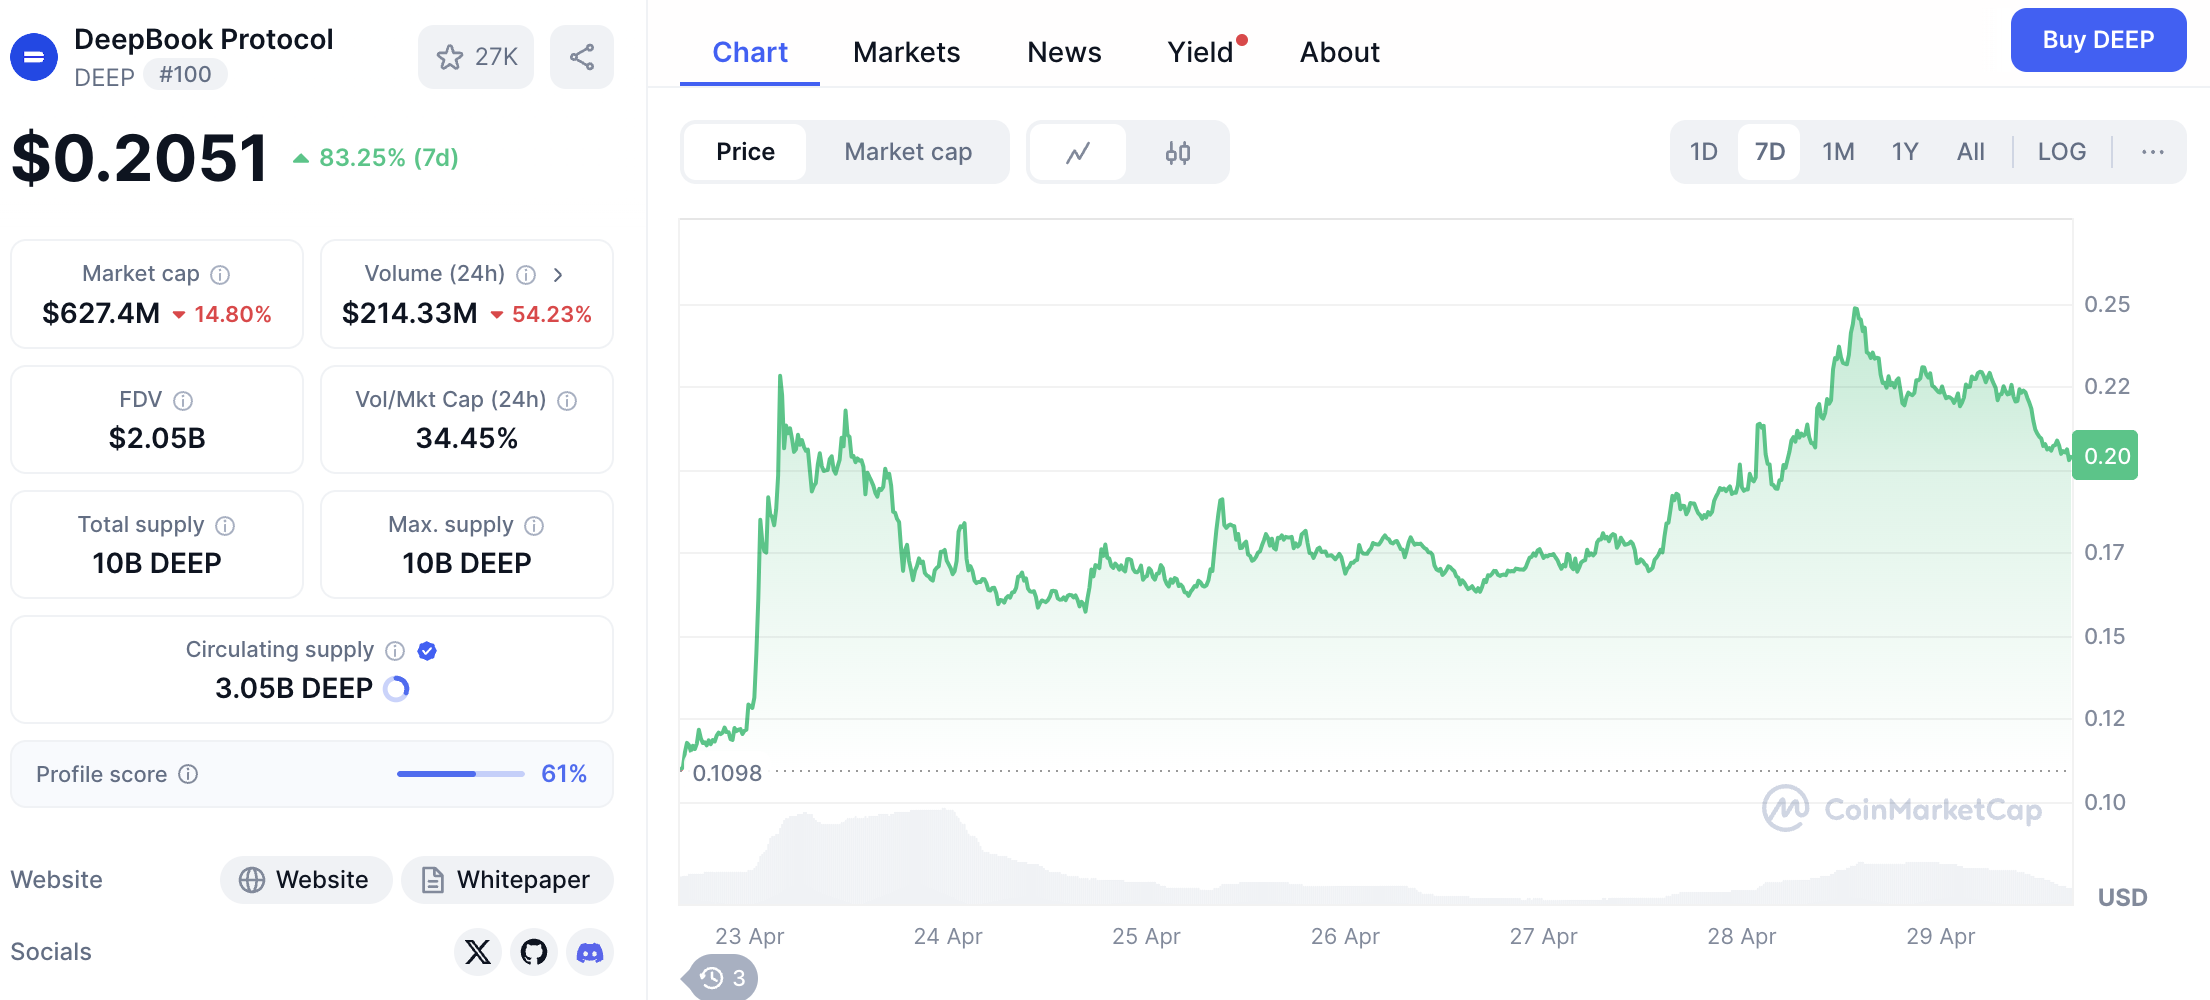Click the Buy DEEP button
2210x1000 pixels.
2097,40
